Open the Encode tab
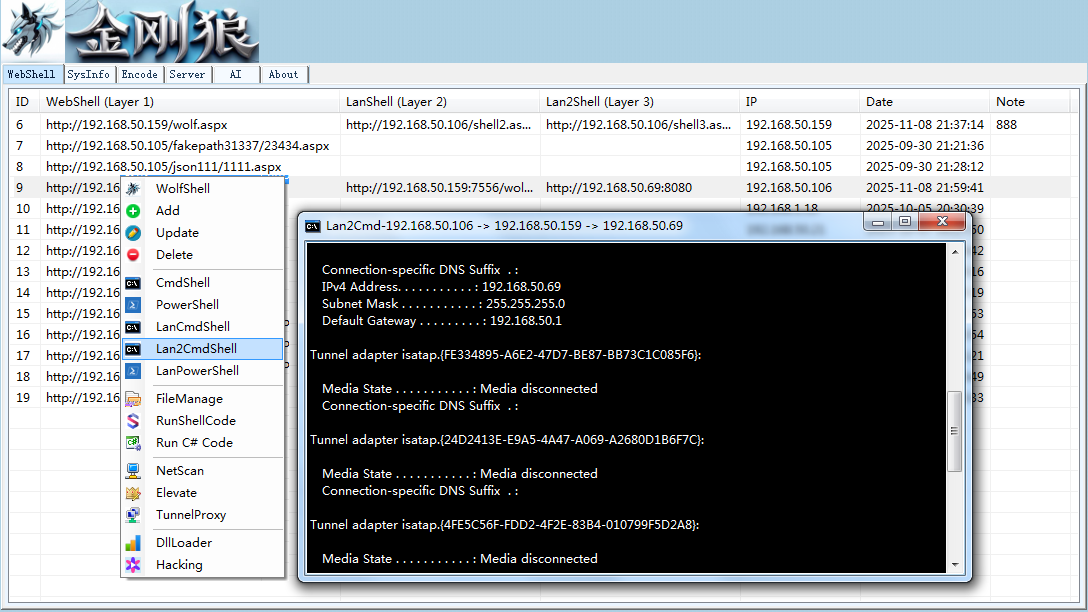This screenshot has width=1088, height=612. click(x=139, y=74)
